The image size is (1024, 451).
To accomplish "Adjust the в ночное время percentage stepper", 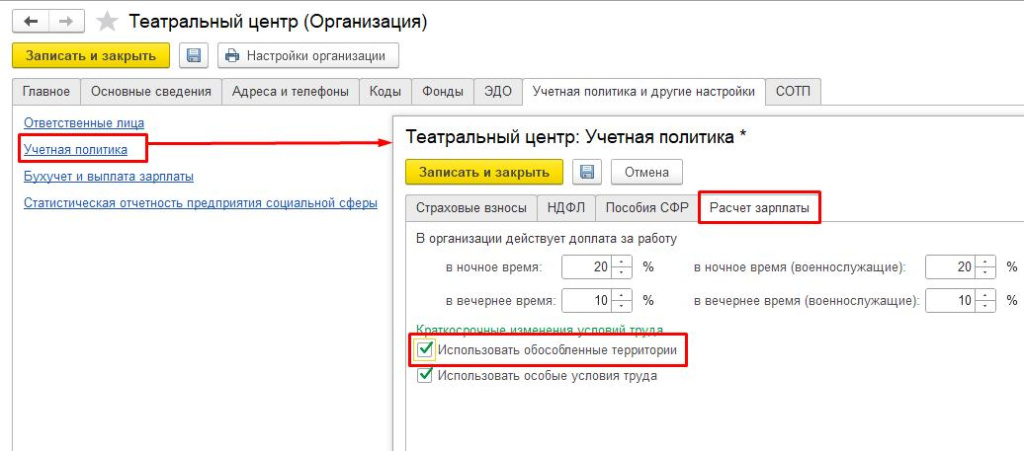I will point(623,267).
